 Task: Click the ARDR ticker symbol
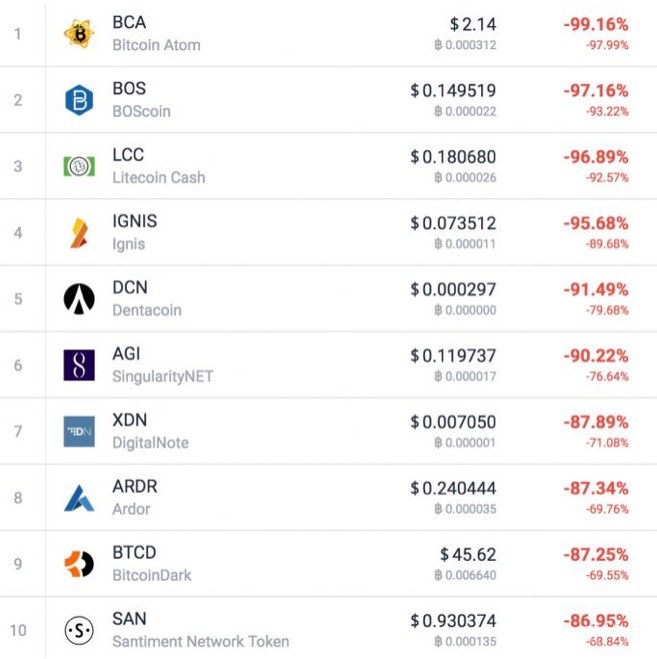pos(134,487)
